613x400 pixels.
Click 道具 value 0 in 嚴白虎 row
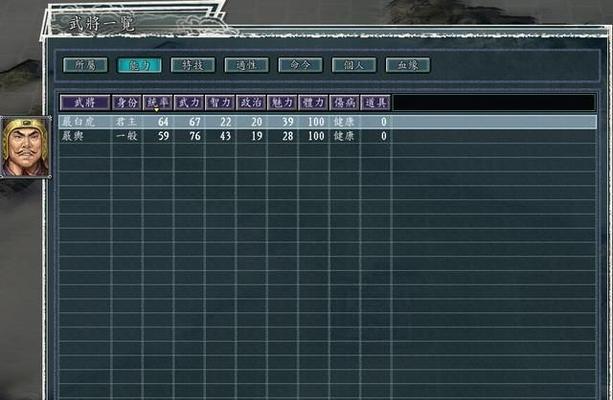(x=384, y=122)
